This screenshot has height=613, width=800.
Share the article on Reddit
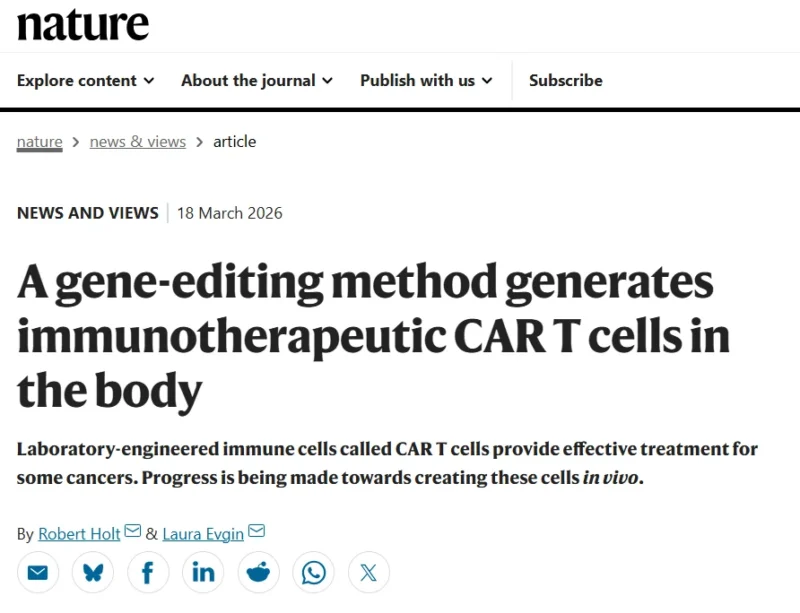(x=258, y=572)
